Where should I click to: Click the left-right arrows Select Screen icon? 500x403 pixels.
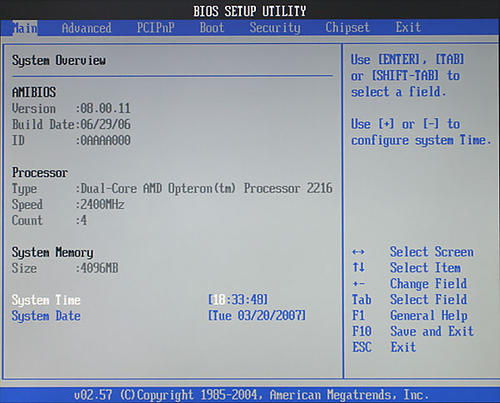(358, 252)
